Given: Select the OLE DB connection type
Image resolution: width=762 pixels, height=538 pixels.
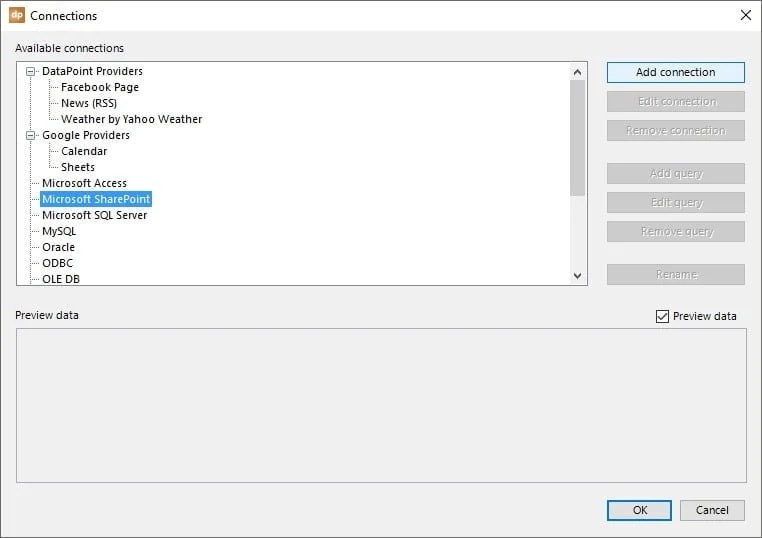Looking at the screenshot, I should (x=61, y=279).
